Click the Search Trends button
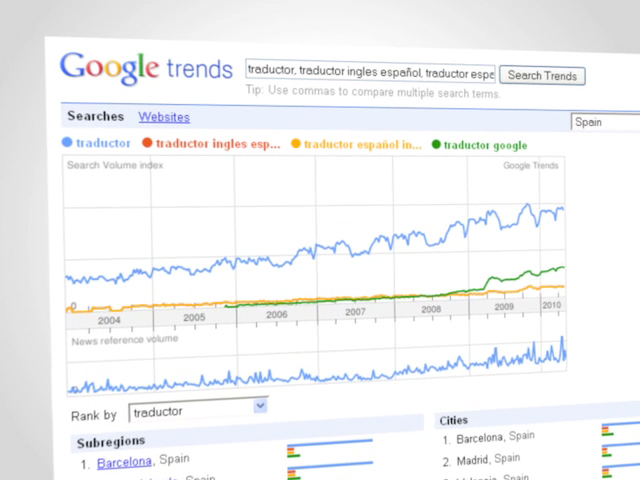This screenshot has height=480, width=640. [542, 76]
